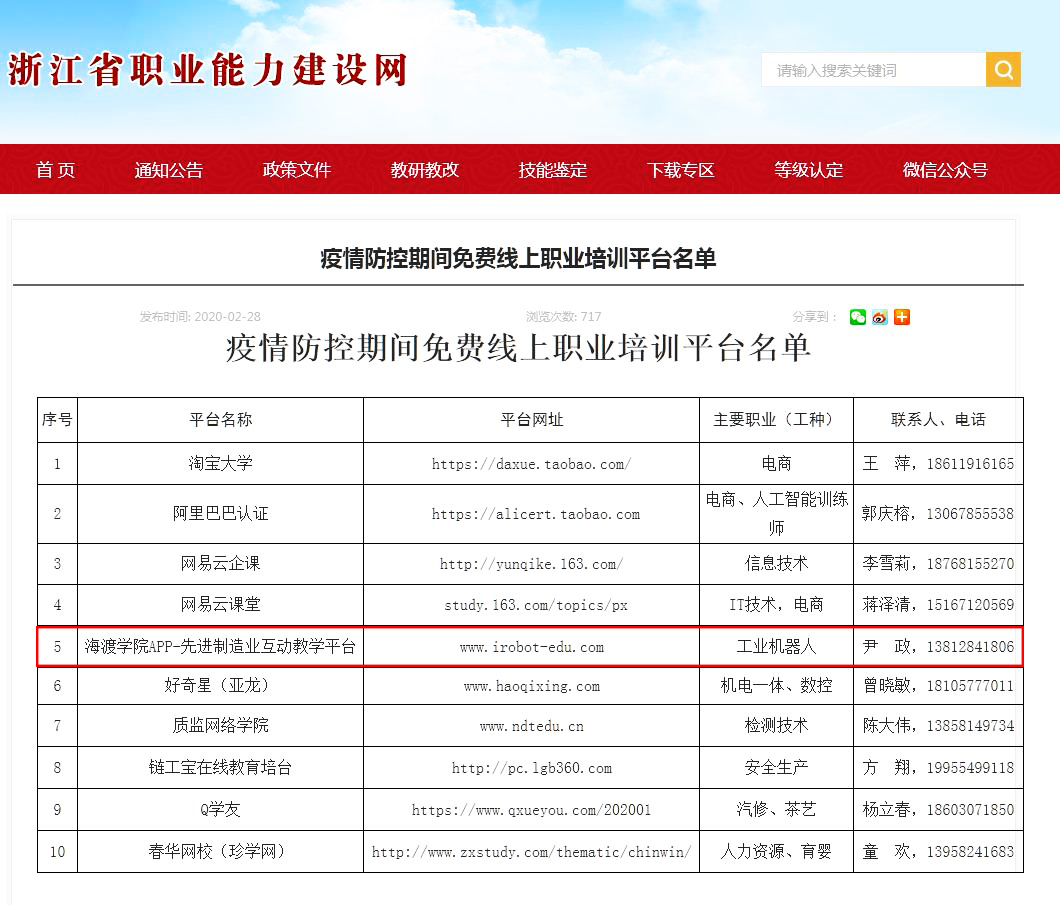The image size is (1060, 905).
Task: Select the 网易云企课 platform name cell
Action: click(220, 564)
